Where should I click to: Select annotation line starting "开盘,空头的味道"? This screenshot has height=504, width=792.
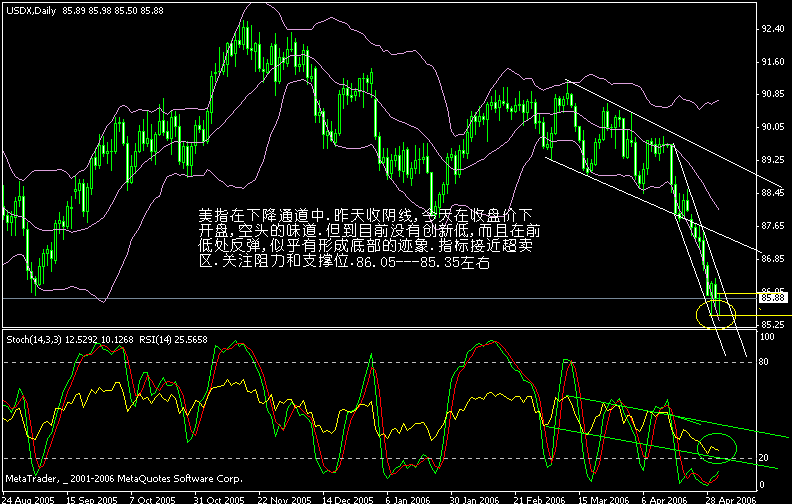tap(369, 231)
